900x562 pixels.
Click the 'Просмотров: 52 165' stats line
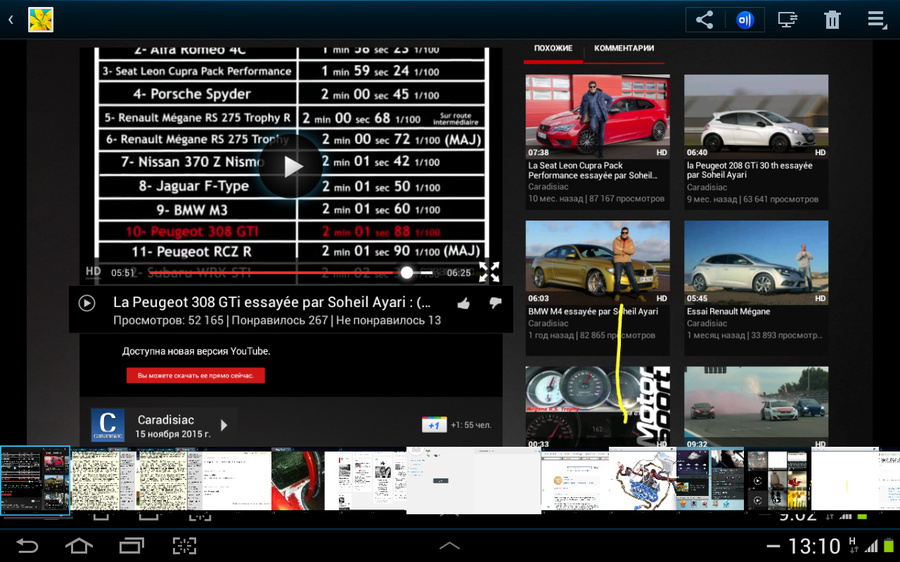coord(277,320)
